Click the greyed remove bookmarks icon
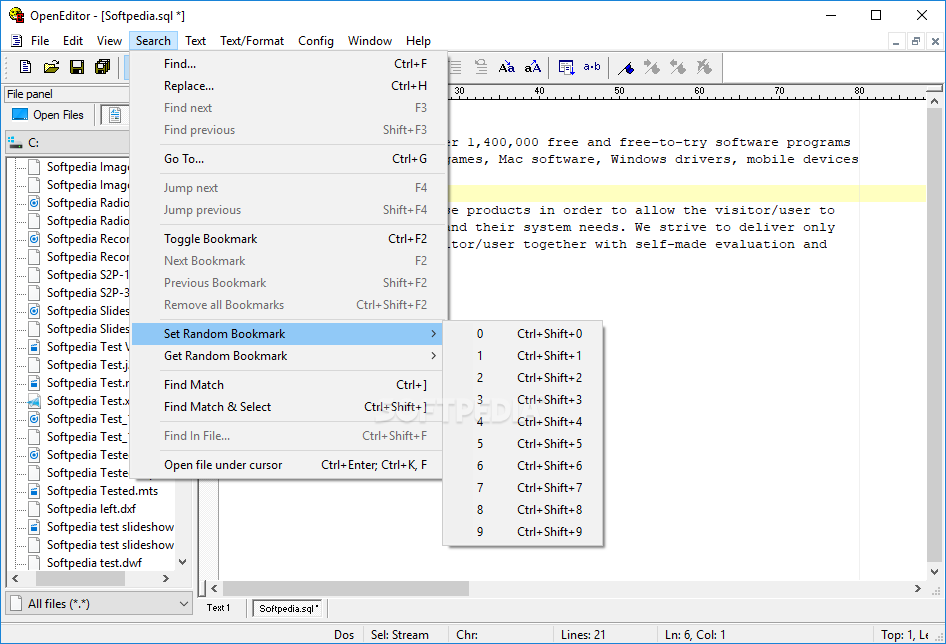Viewport: 946px width, 644px height. coord(703,67)
